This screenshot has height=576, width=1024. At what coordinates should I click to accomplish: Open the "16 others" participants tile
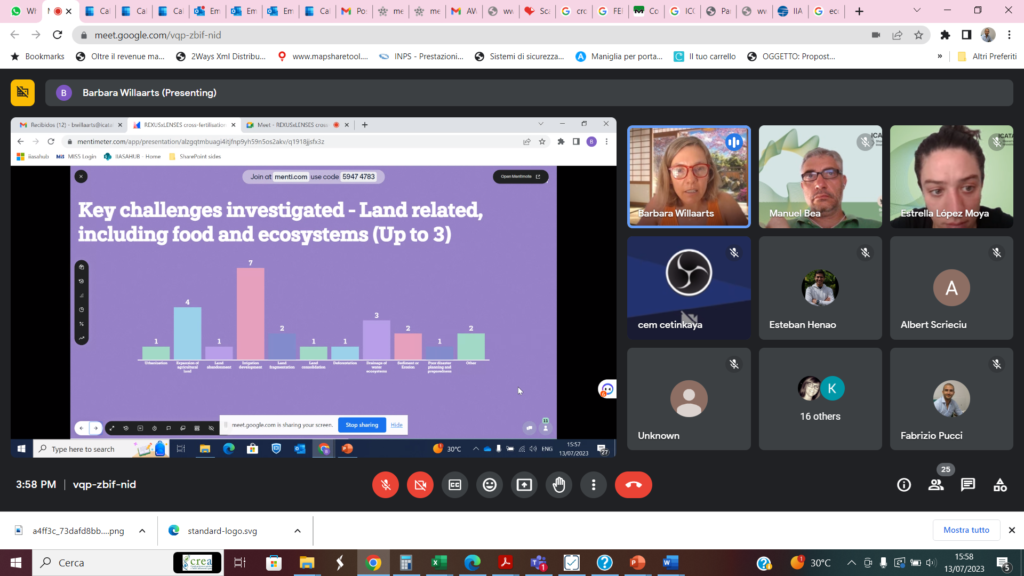(x=820, y=398)
